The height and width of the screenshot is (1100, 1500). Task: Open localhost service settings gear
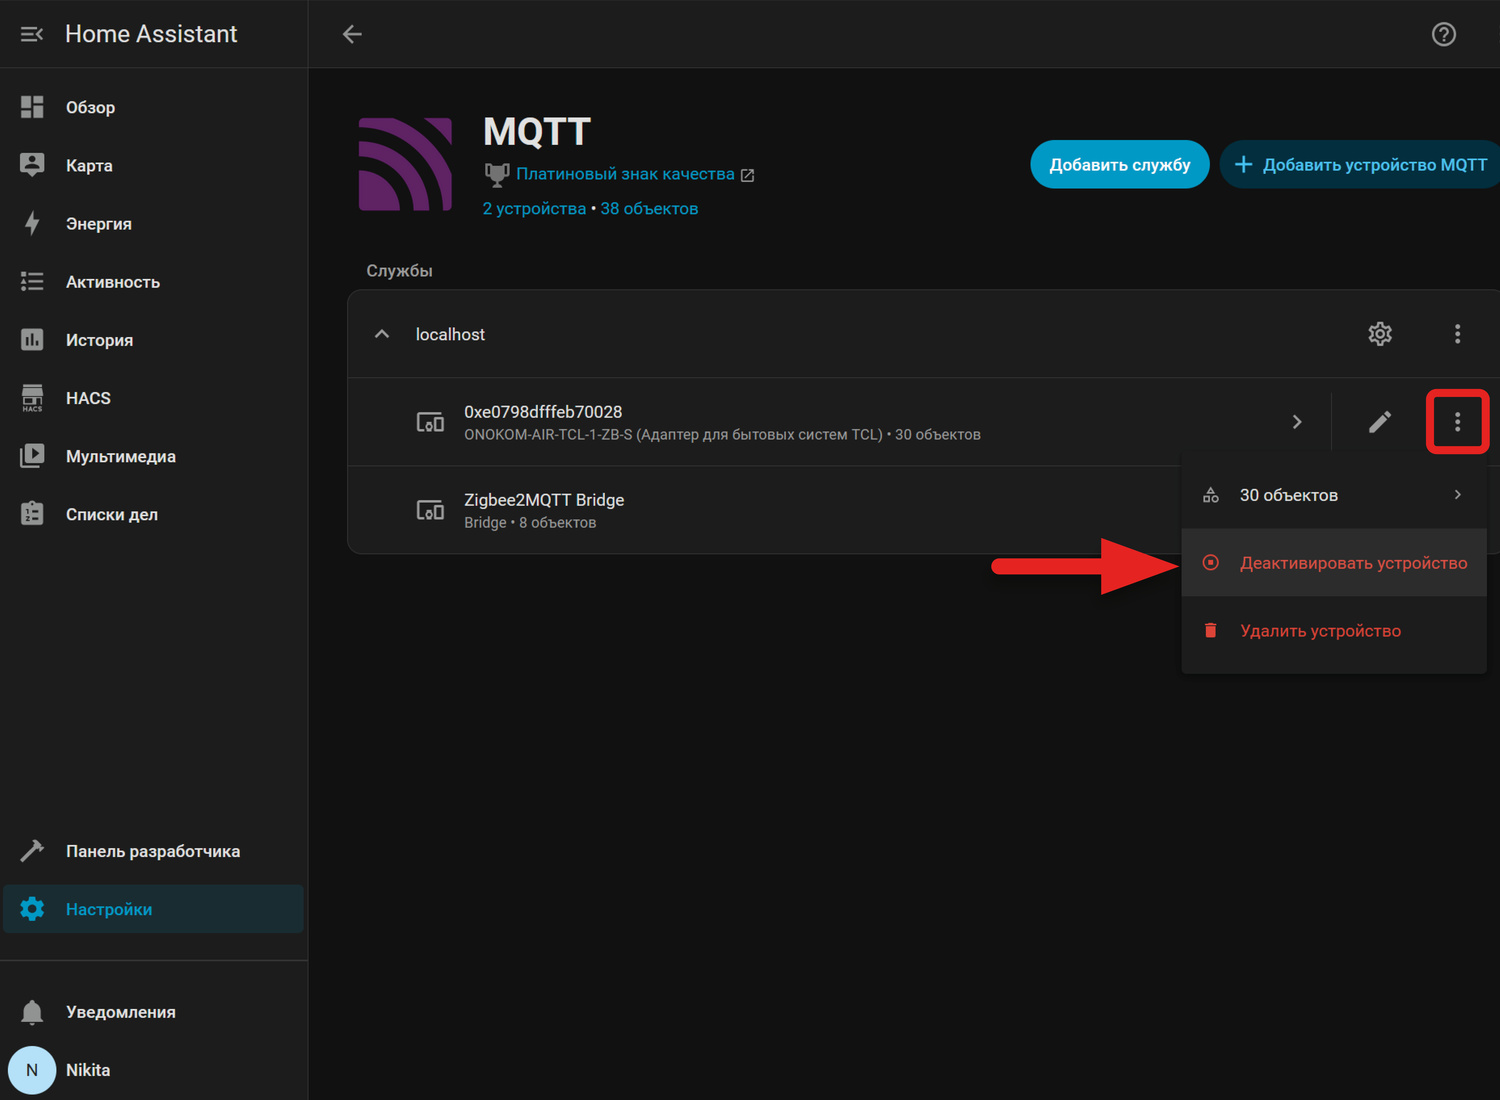pyautogui.click(x=1380, y=334)
